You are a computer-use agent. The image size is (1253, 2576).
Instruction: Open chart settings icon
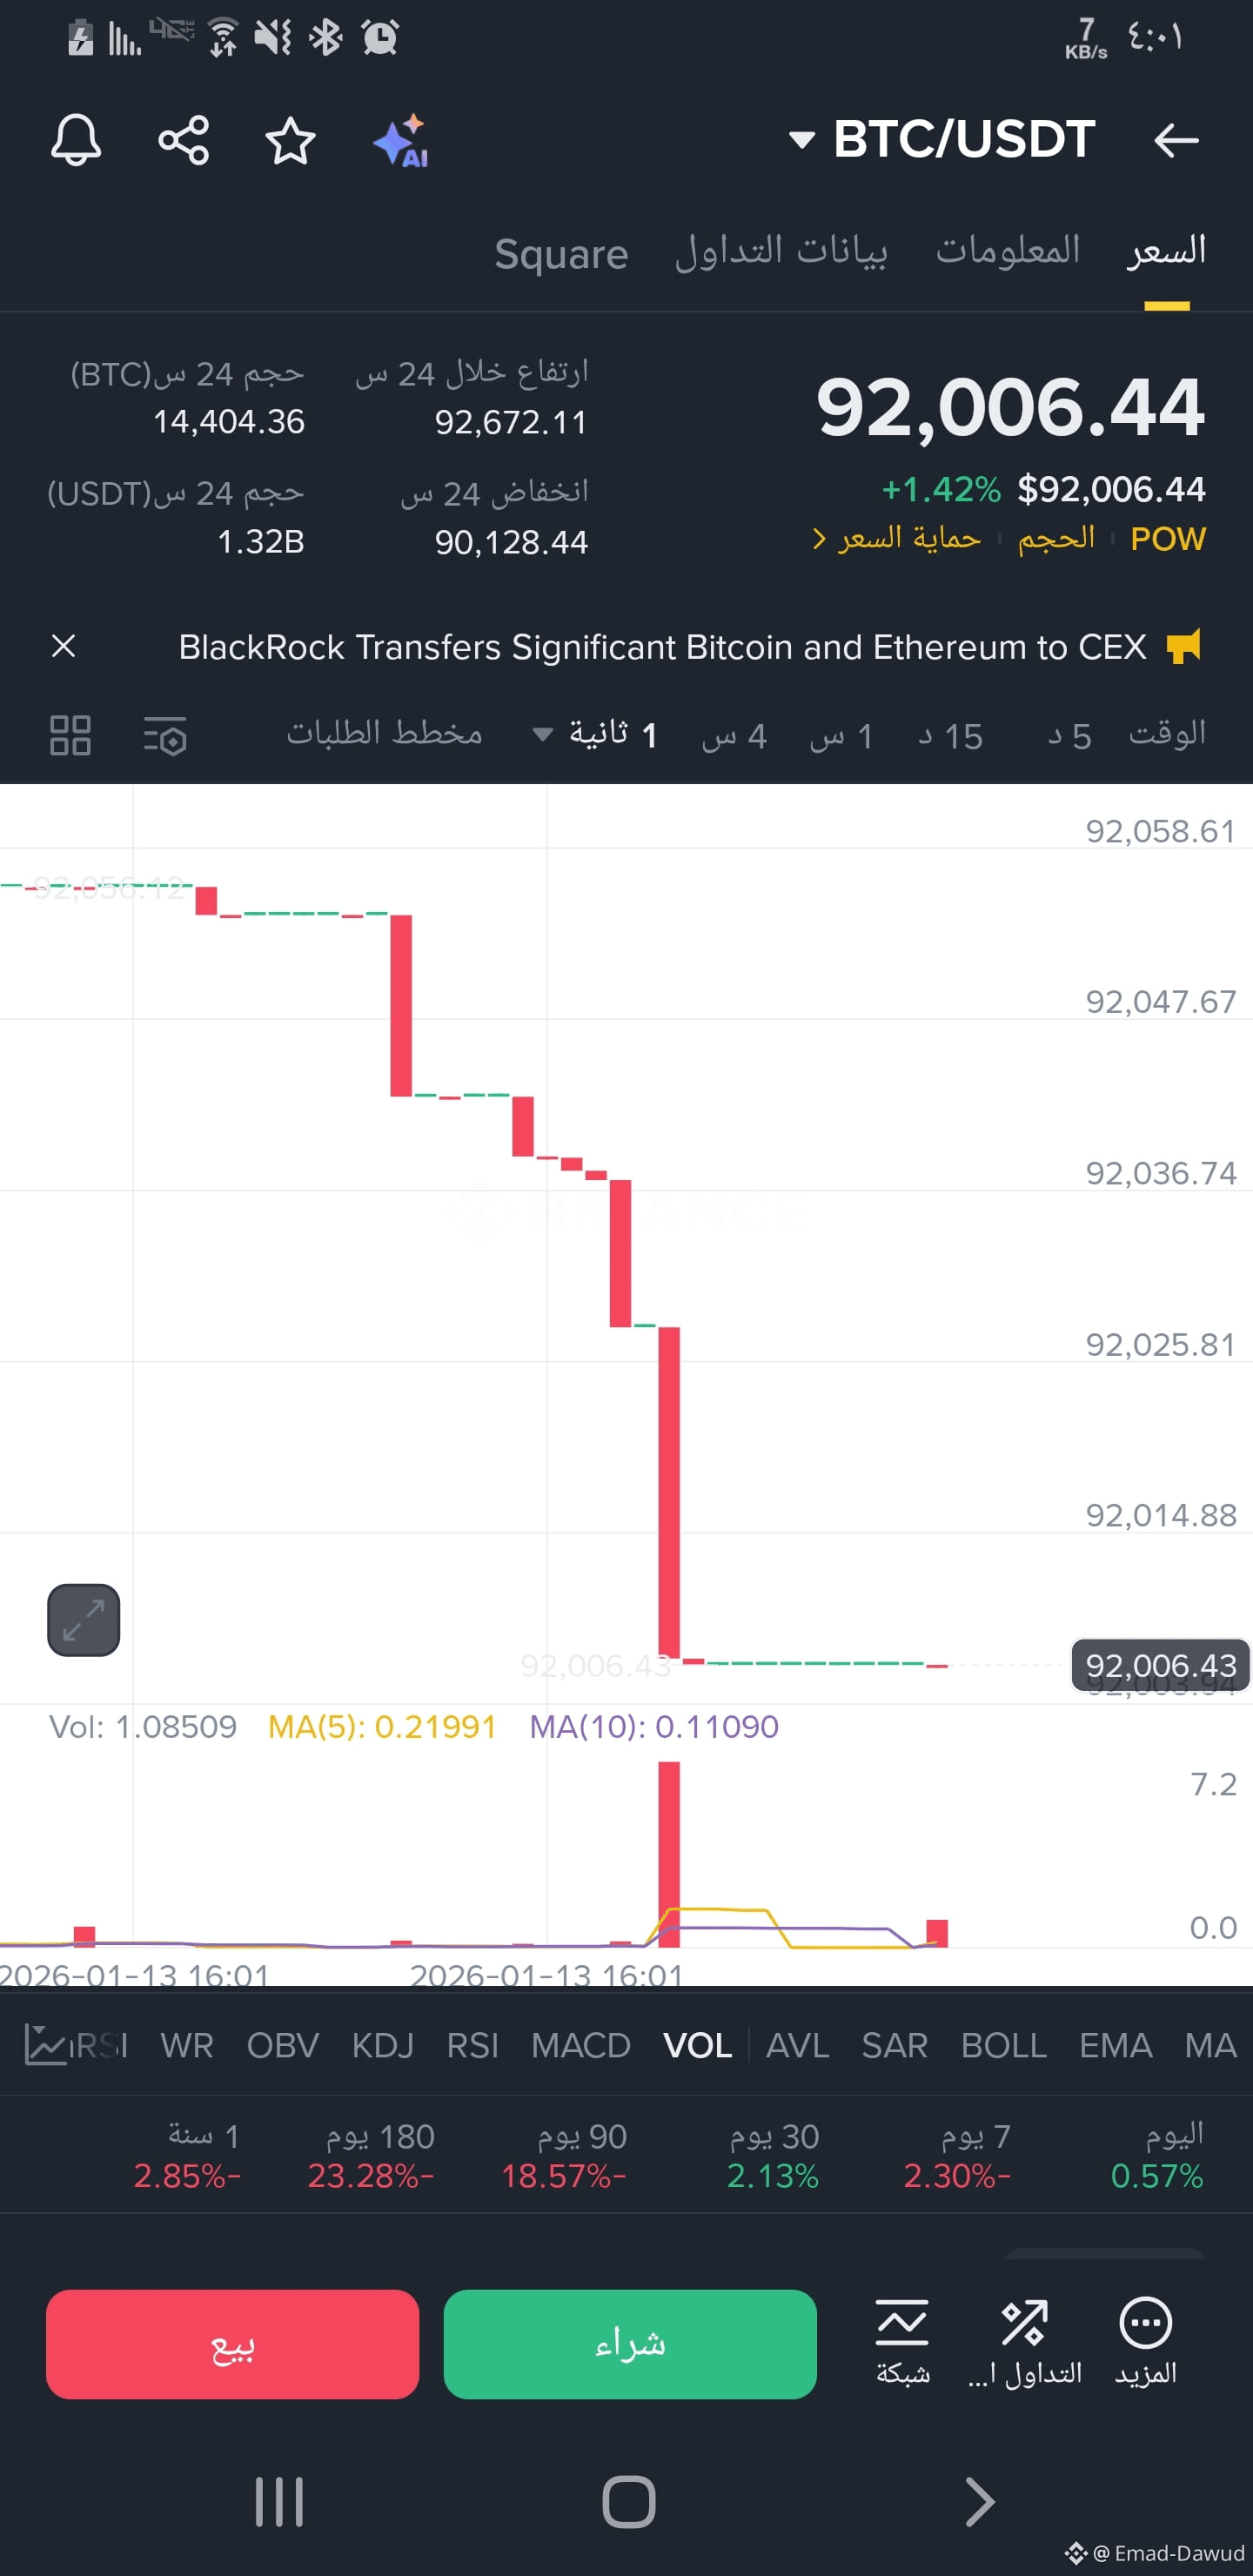165,735
